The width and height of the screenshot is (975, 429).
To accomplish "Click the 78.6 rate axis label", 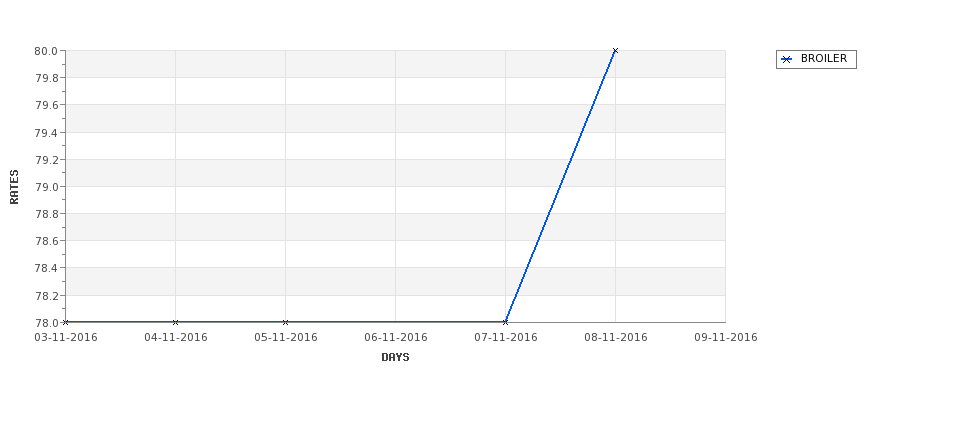I will 46,241.
